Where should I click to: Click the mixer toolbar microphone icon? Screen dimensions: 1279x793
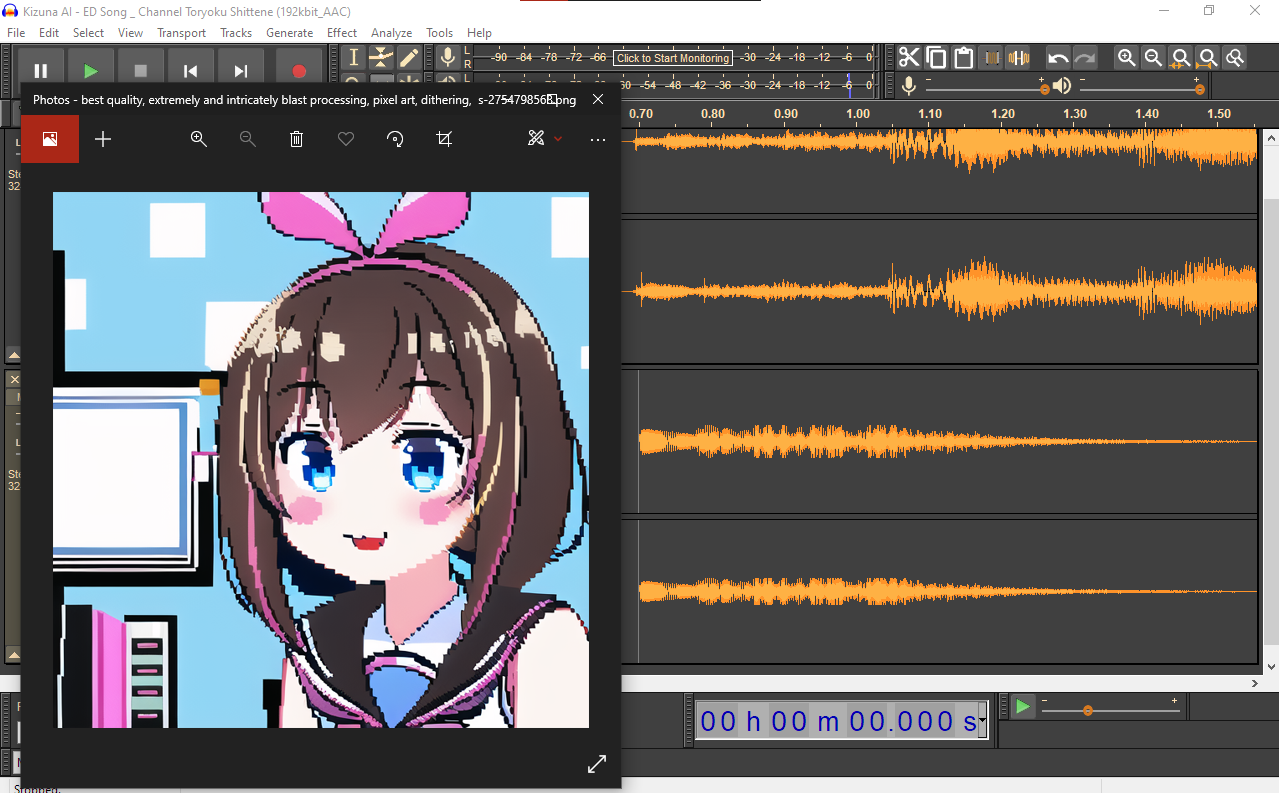(x=909, y=86)
